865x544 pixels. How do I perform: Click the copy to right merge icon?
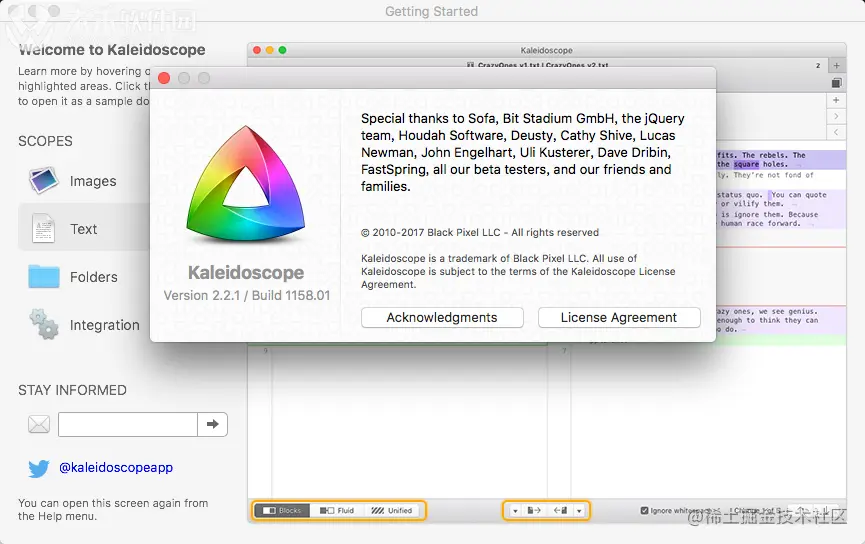pos(534,511)
